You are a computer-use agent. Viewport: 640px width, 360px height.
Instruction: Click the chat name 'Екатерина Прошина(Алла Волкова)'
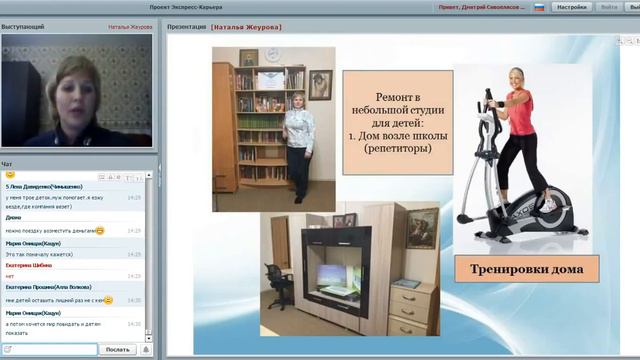click(48, 287)
